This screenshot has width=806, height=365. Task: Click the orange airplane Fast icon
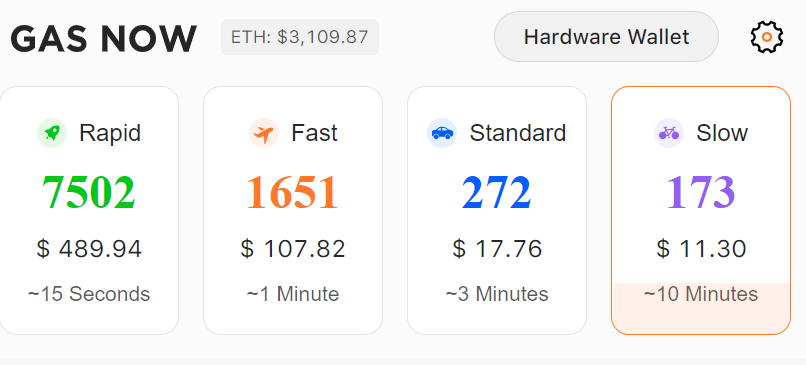pyautogui.click(x=264, y=133)
